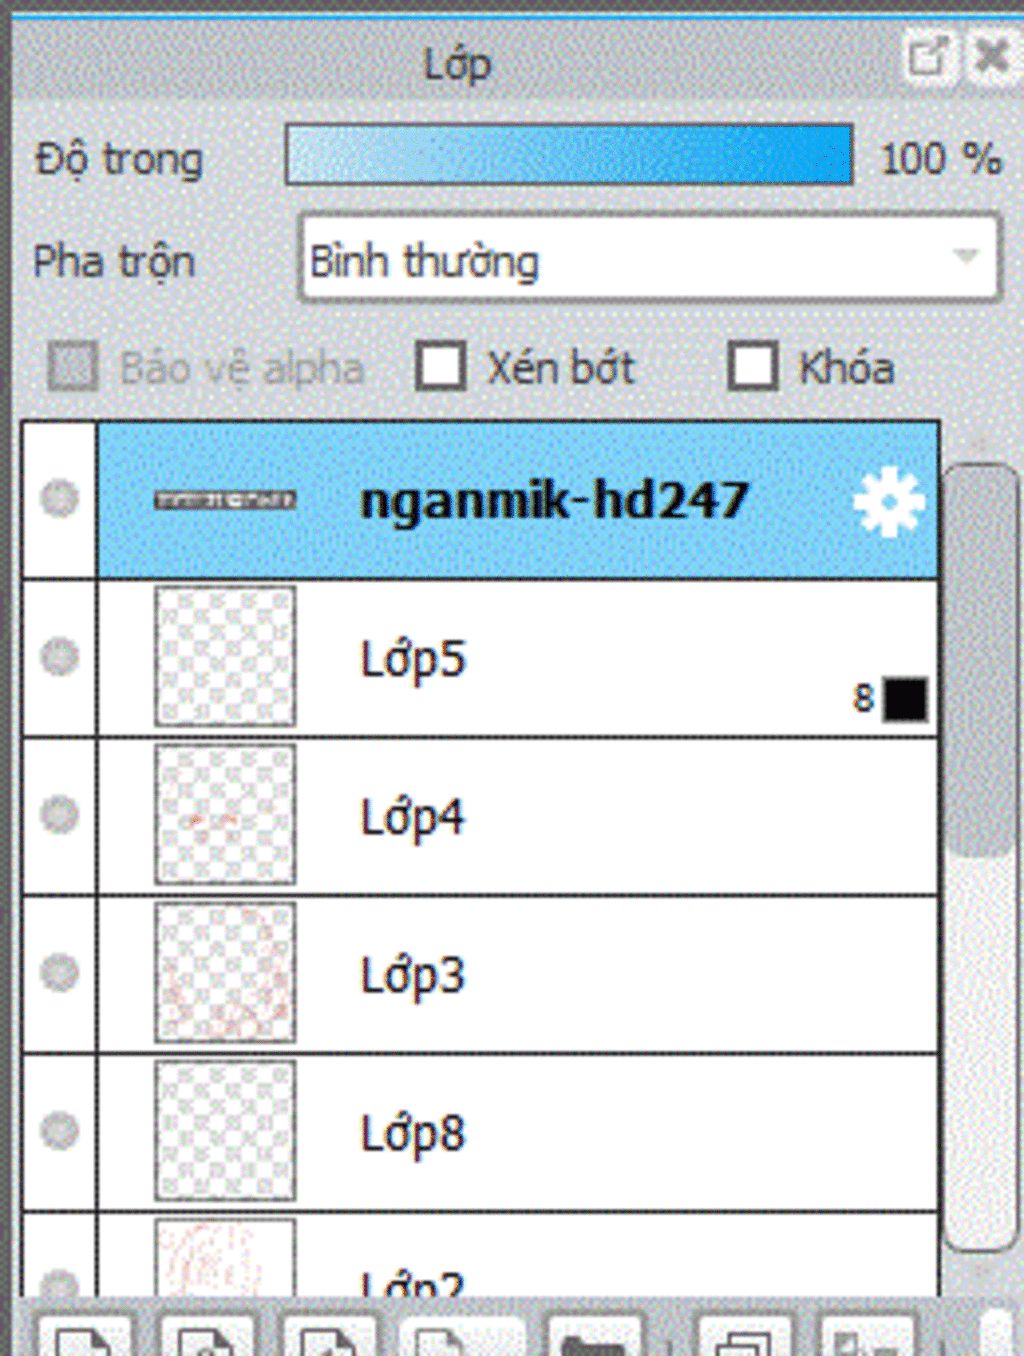Open the Pha trộn blend mode dropdown
The image size is (1024, 1356).
click(648, 258)
